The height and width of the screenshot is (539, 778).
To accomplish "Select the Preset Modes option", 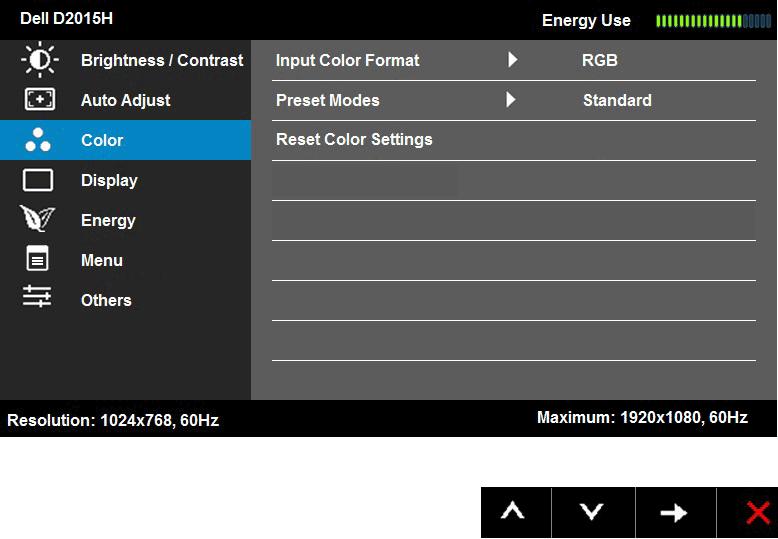I will 327,100.
